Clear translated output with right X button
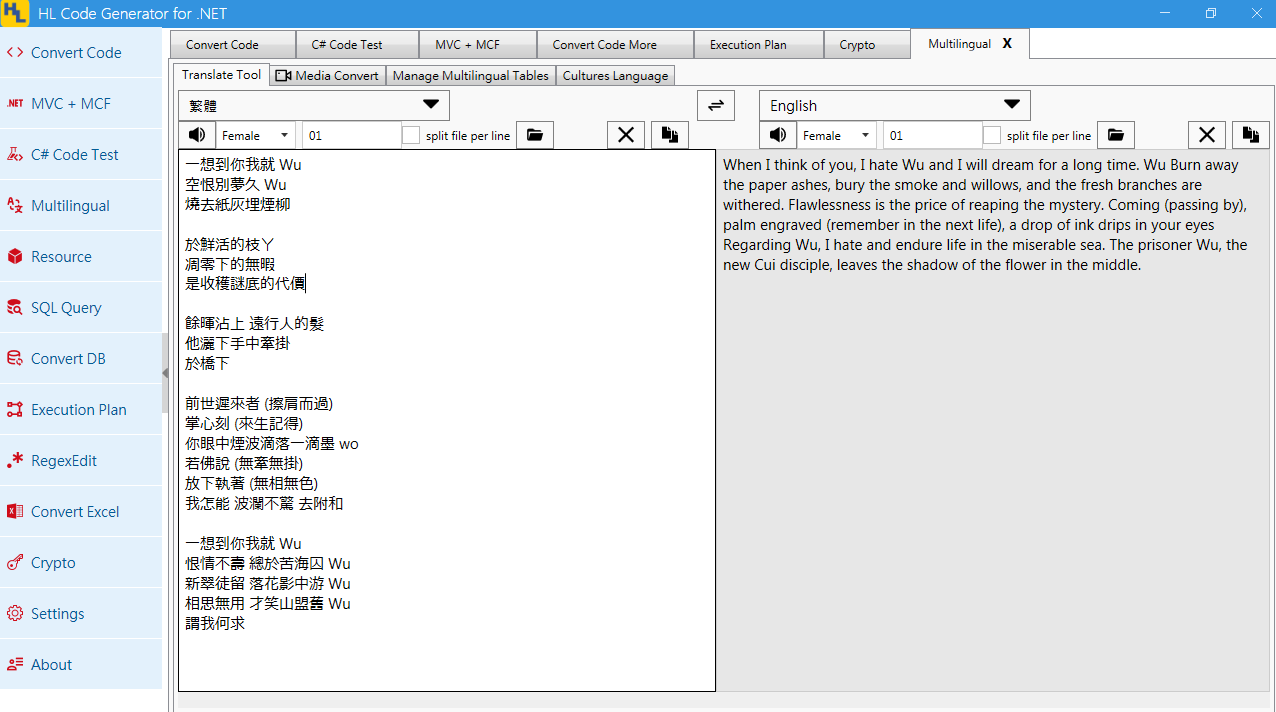Image resolution: width=1276 pixels, height=712 pixels. [x=1207, y=135]
